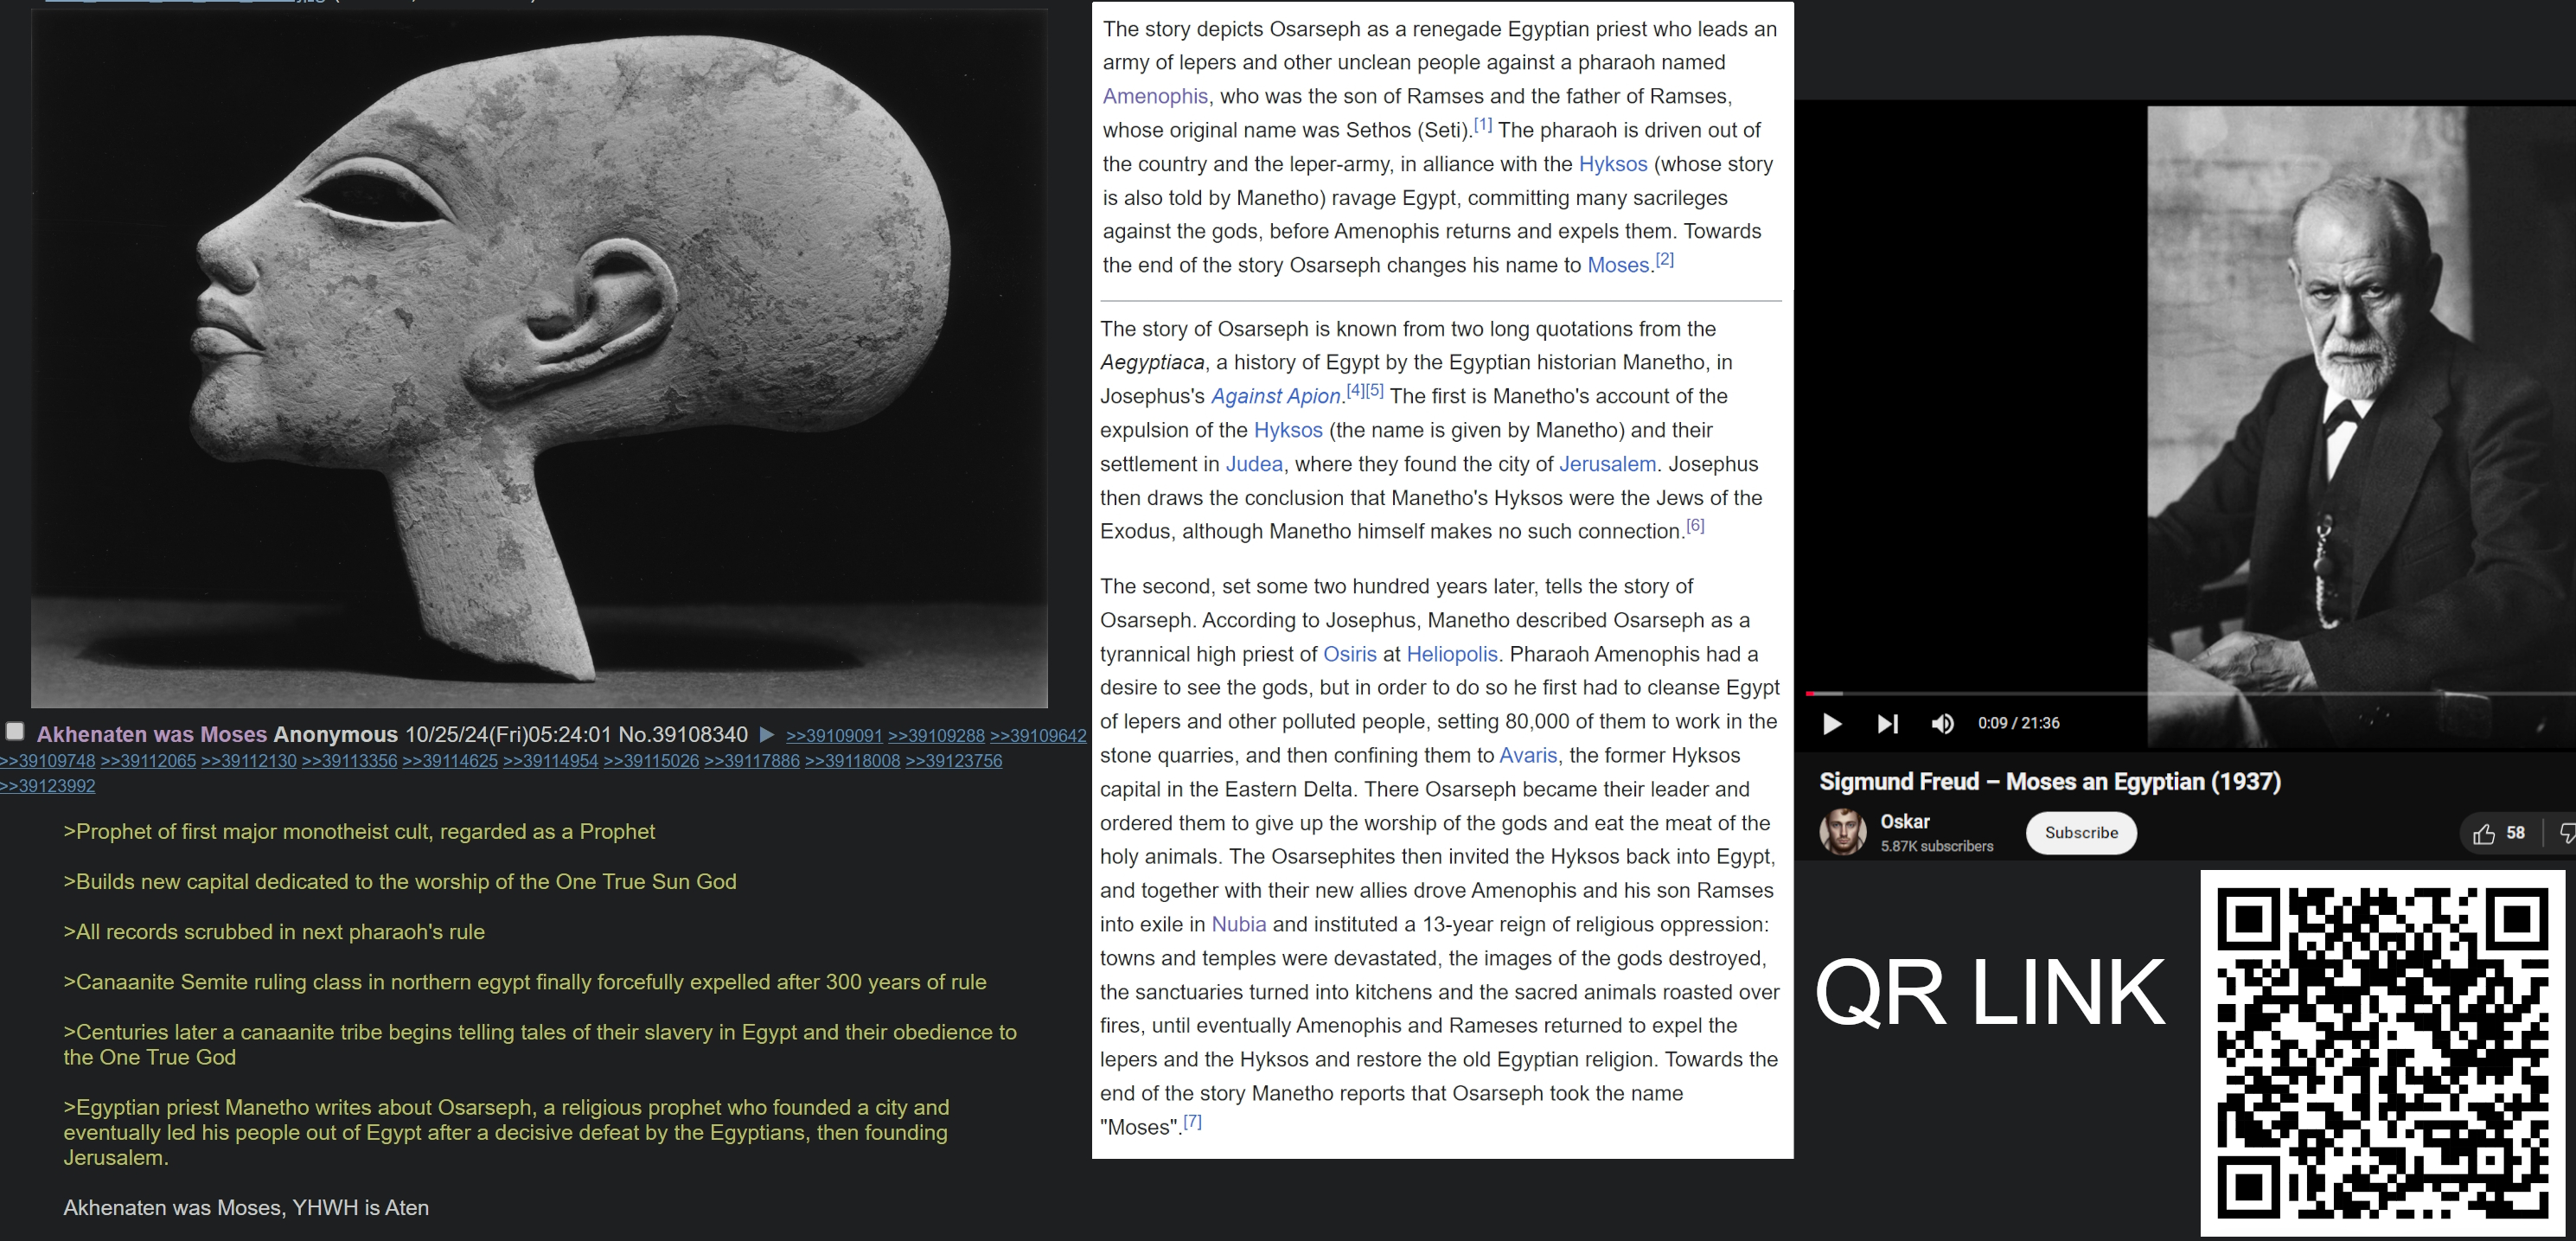The image size is (2576, 1241).
Task: Open reply link >>39112065
Action: point(148,761)
